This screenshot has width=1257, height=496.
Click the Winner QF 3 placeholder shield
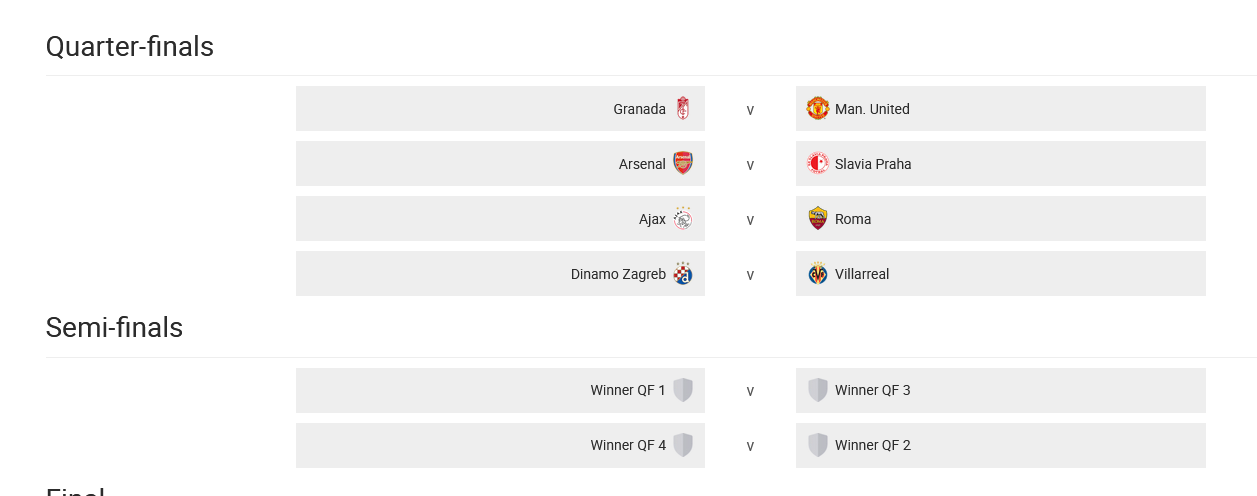click(x=818, y=390)
